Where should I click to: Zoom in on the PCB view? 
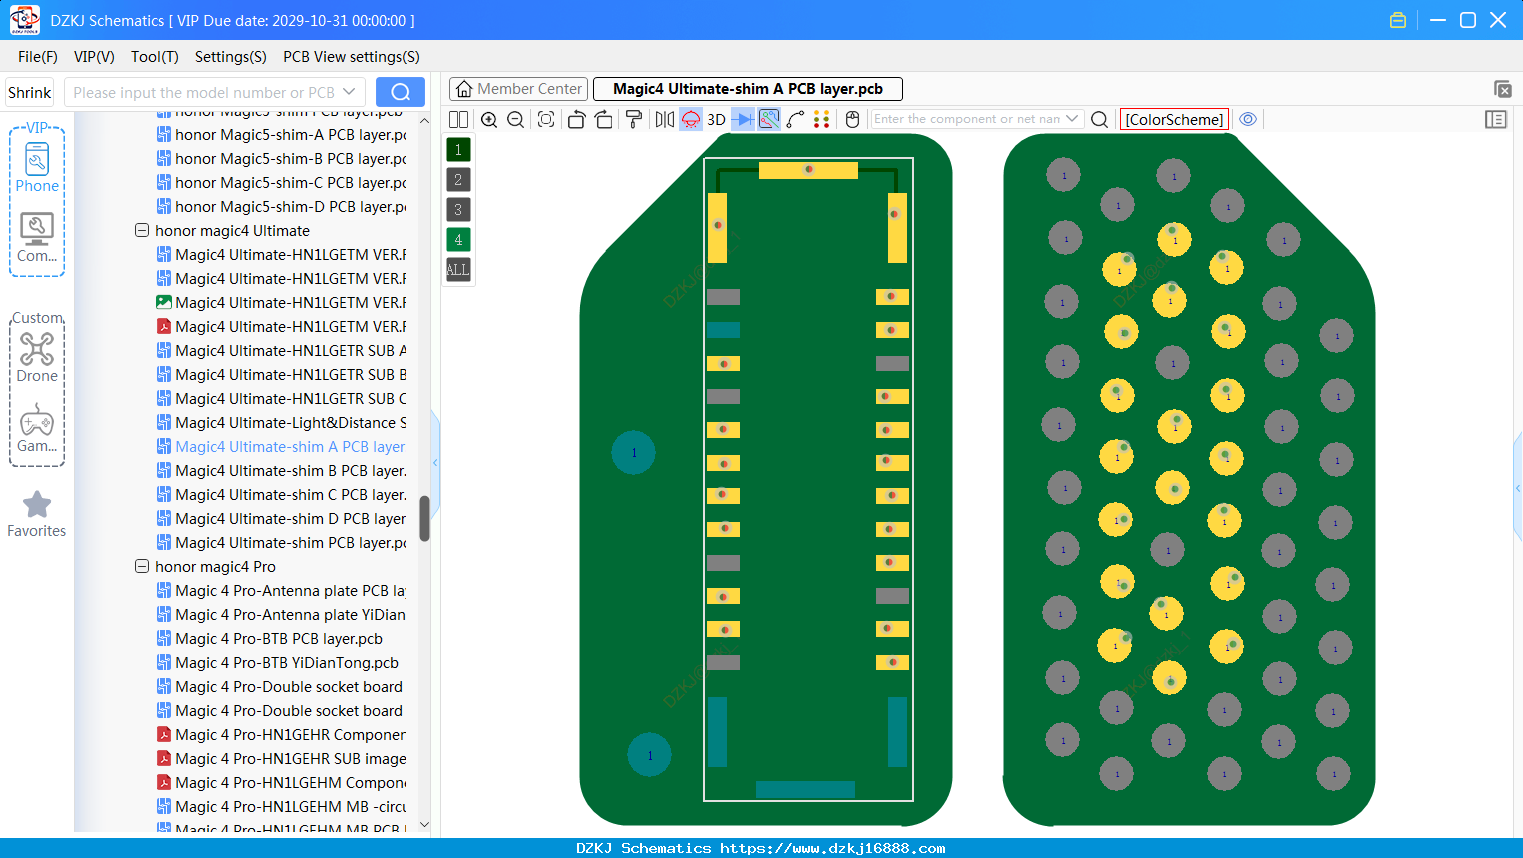point(489,119)
